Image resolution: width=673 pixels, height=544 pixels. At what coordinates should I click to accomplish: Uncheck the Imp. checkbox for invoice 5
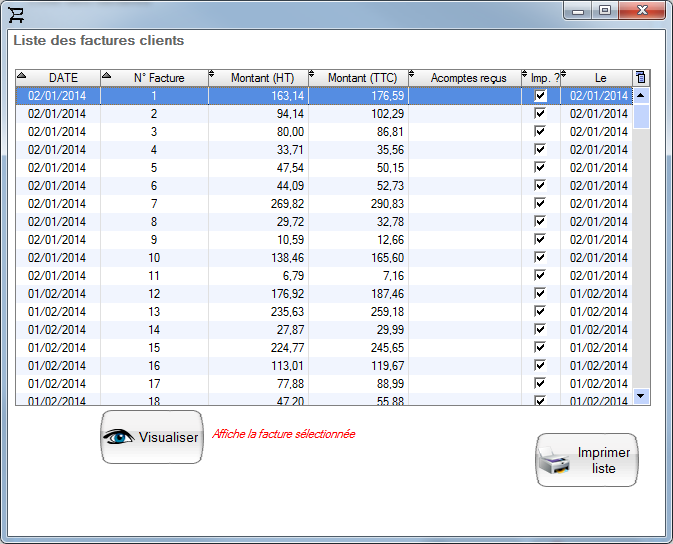540,168
